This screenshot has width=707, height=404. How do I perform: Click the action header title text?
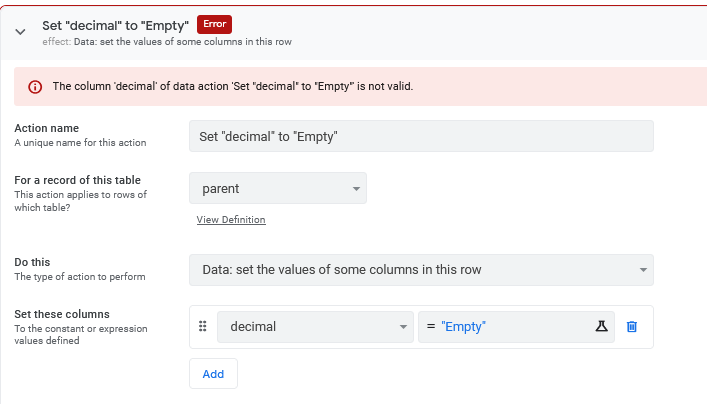pos(115,26)
